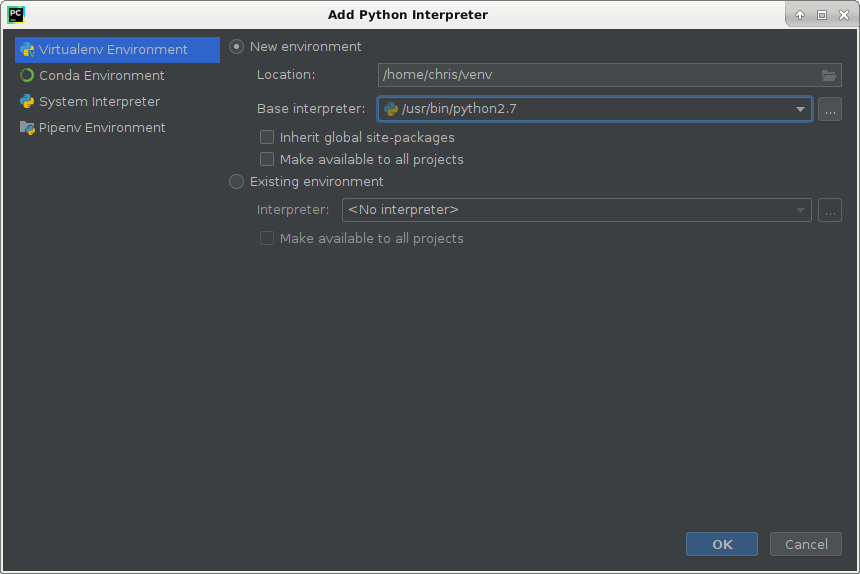Select the Existing environment radio button
The image size is (860, 574).
pyautogui.click(x=236, y=181)
